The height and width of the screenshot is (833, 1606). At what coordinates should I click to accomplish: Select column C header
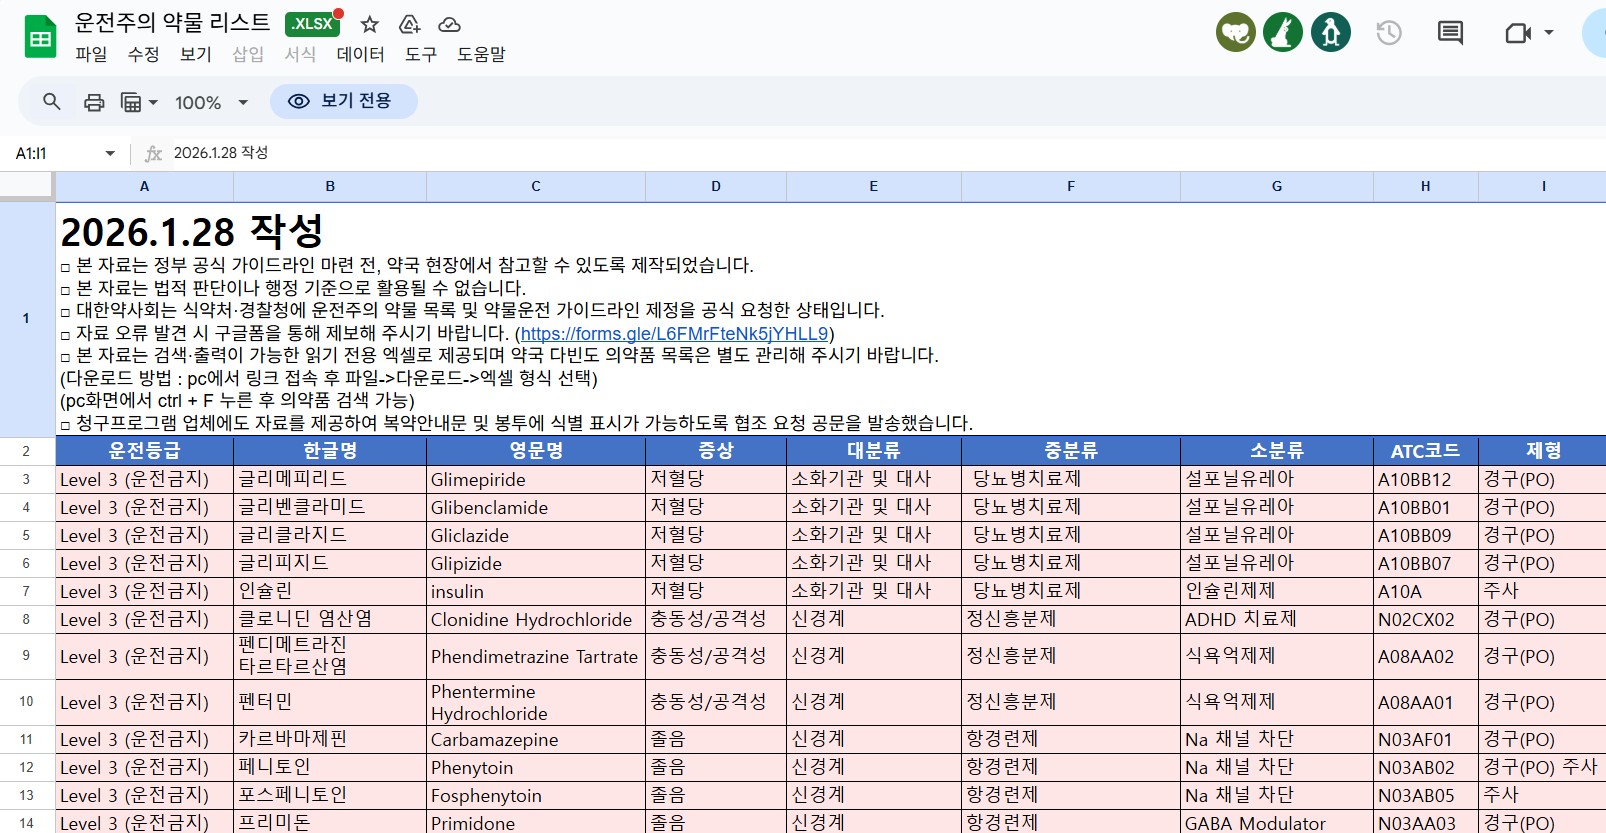(536, 186)
